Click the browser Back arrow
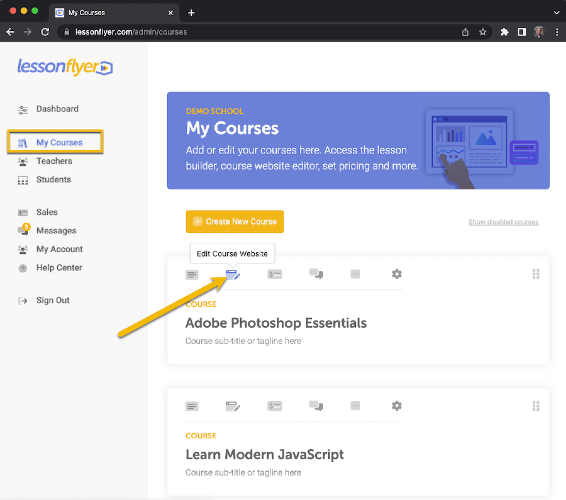 click(x=10, y=32)
